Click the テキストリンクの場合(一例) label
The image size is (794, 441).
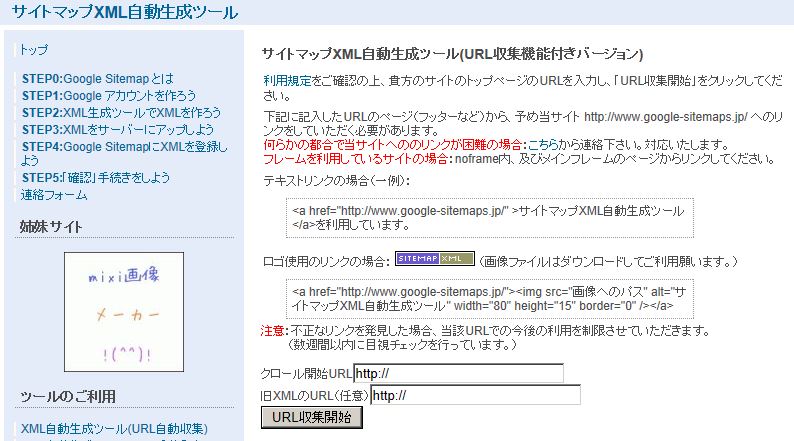point(337,181)
